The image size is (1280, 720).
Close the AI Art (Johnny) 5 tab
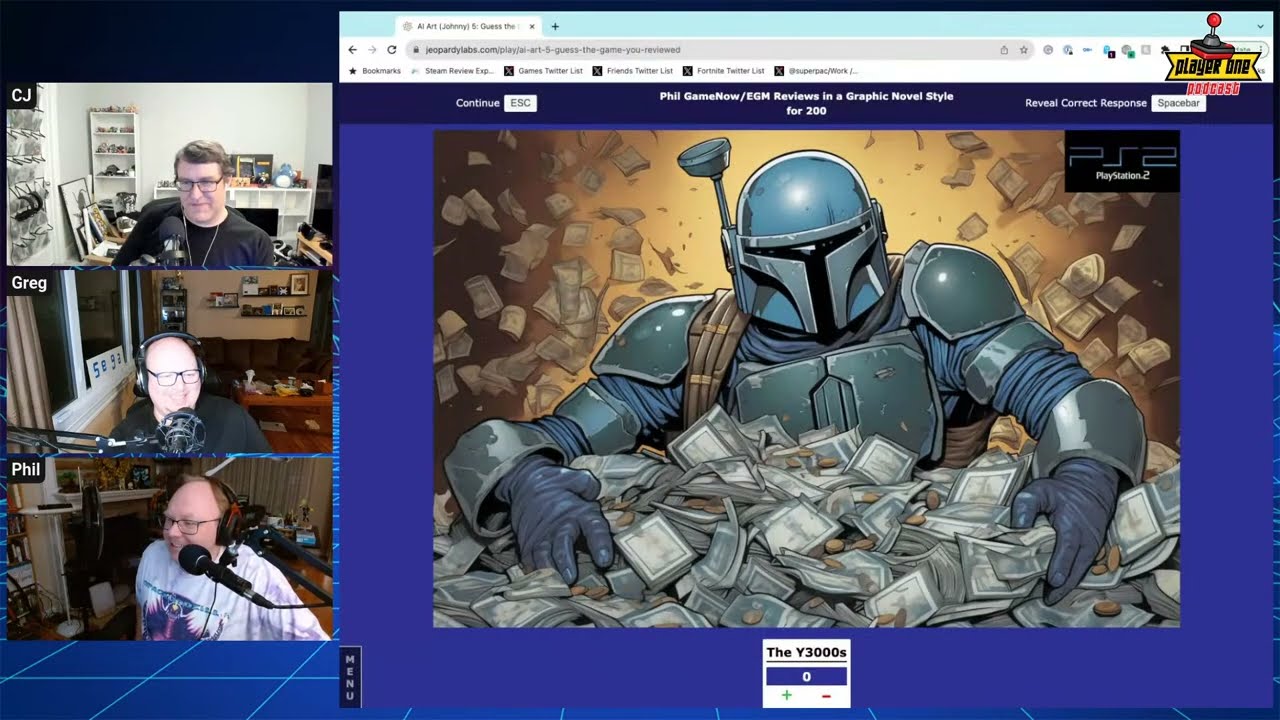click(532, 27)
